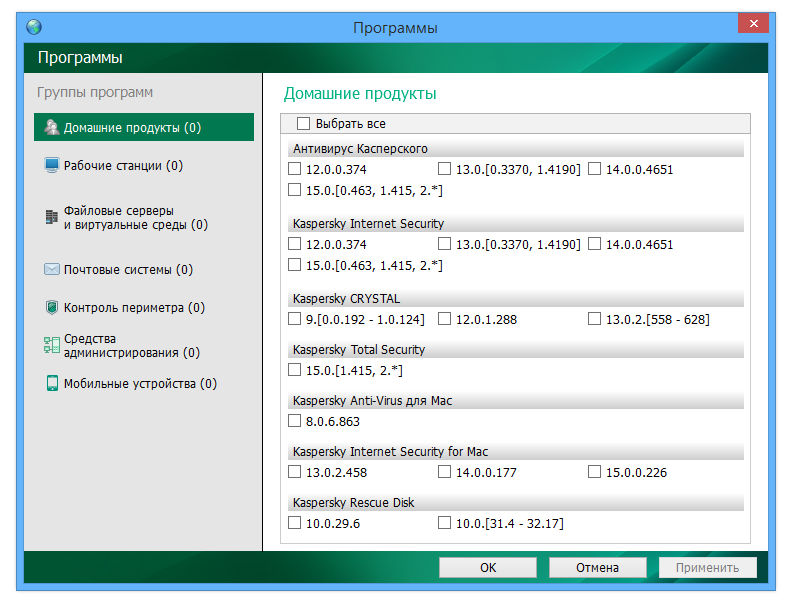
Task: Check 15.0.0.226 under Internet Security for Mac
Action: [x=595, y=471]
